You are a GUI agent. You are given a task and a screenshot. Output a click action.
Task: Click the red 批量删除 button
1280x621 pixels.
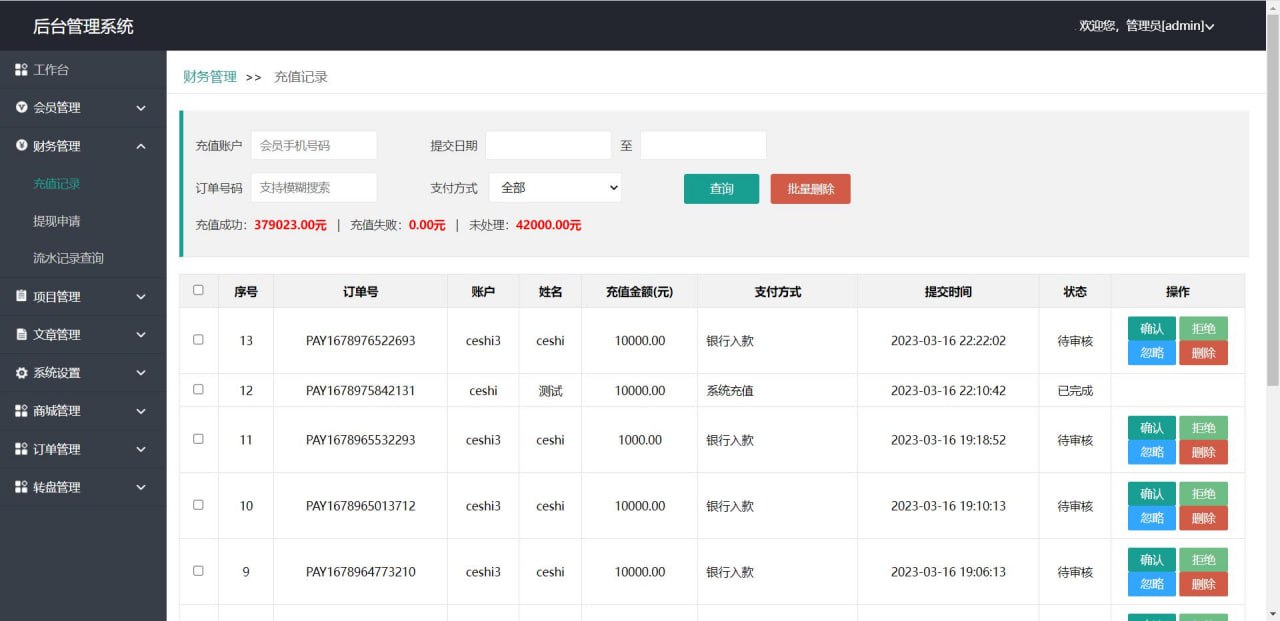pyautogui.click(x=810, y=189)
